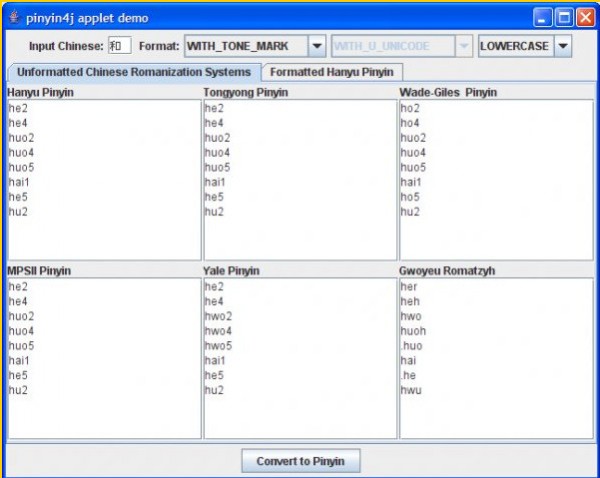Screen dimensions: 600x478
Task: Open the WITH_TONE_MARK format dropdown
Action: pos(316,46)
